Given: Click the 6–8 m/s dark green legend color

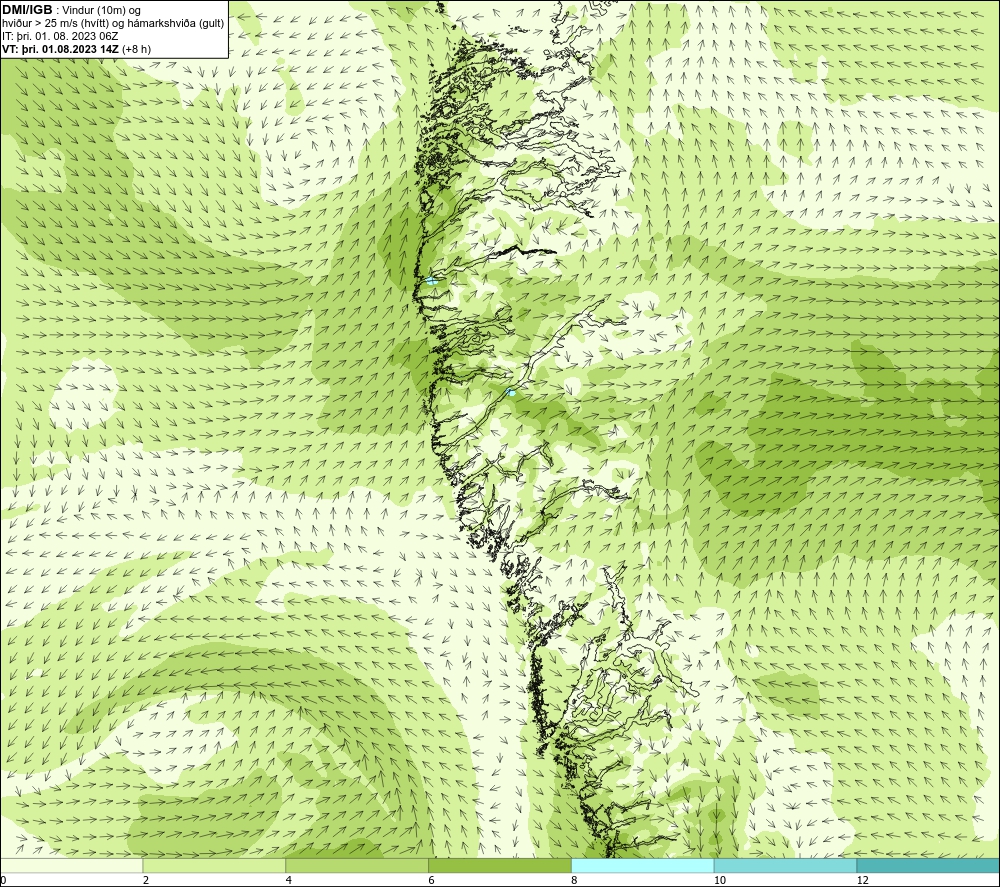Looking at the screenshot, I should (x=500, y=865).
